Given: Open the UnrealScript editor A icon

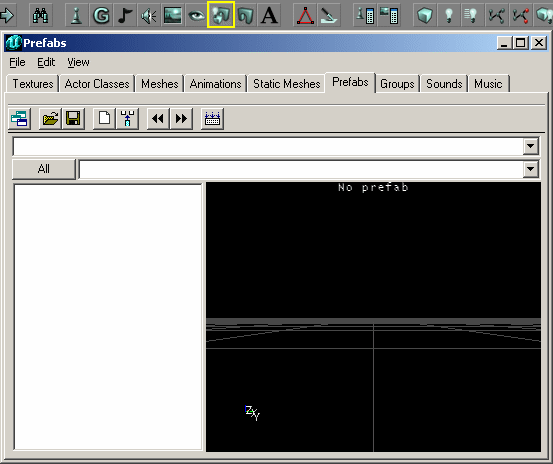Looking at the screenshot, I should pyautogui.click(x=269, y=15).
